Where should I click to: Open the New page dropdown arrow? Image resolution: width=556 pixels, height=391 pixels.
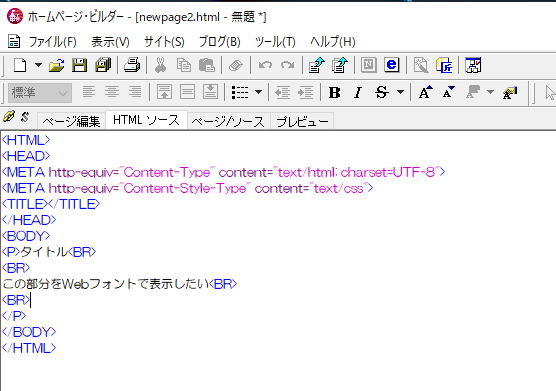pos(38,65)
